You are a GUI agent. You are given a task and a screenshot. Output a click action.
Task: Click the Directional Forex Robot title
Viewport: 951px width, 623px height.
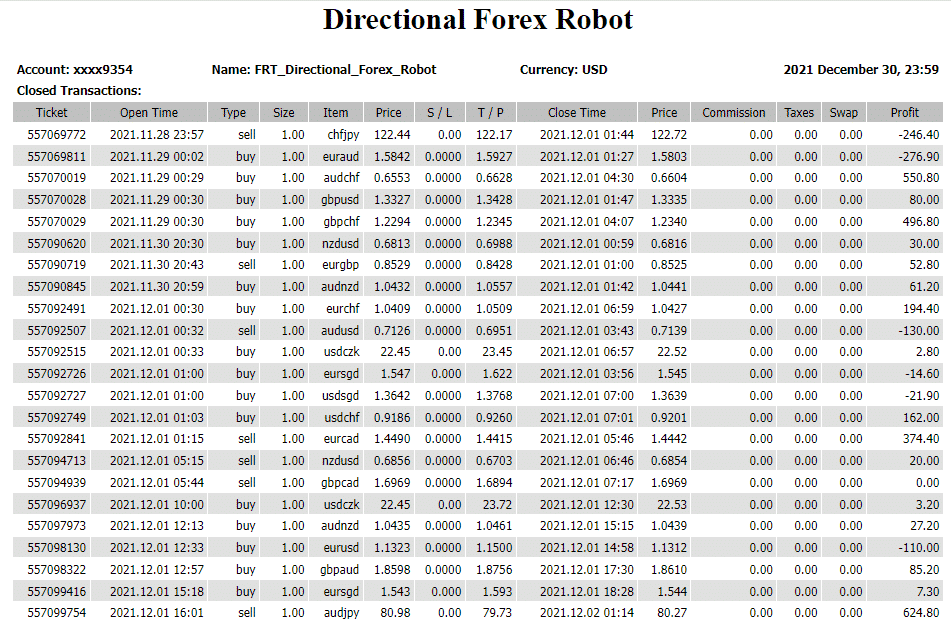[x=478, y=19]
